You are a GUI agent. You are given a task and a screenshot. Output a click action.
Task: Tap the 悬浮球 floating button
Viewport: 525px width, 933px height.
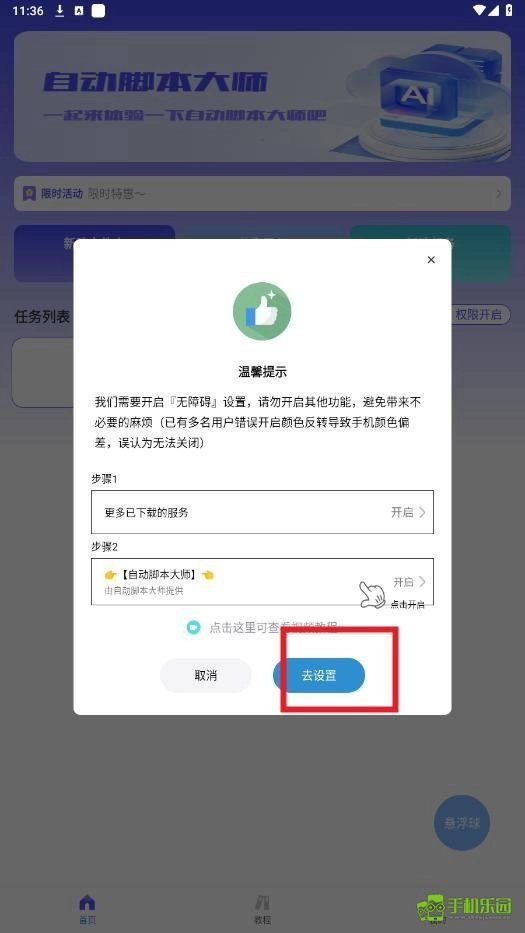tap(462, 823)
